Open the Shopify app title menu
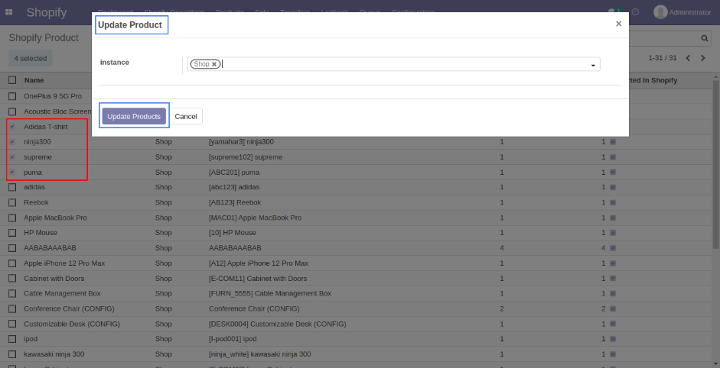This screenshot has height=368, width=720. tap(46, 12)
